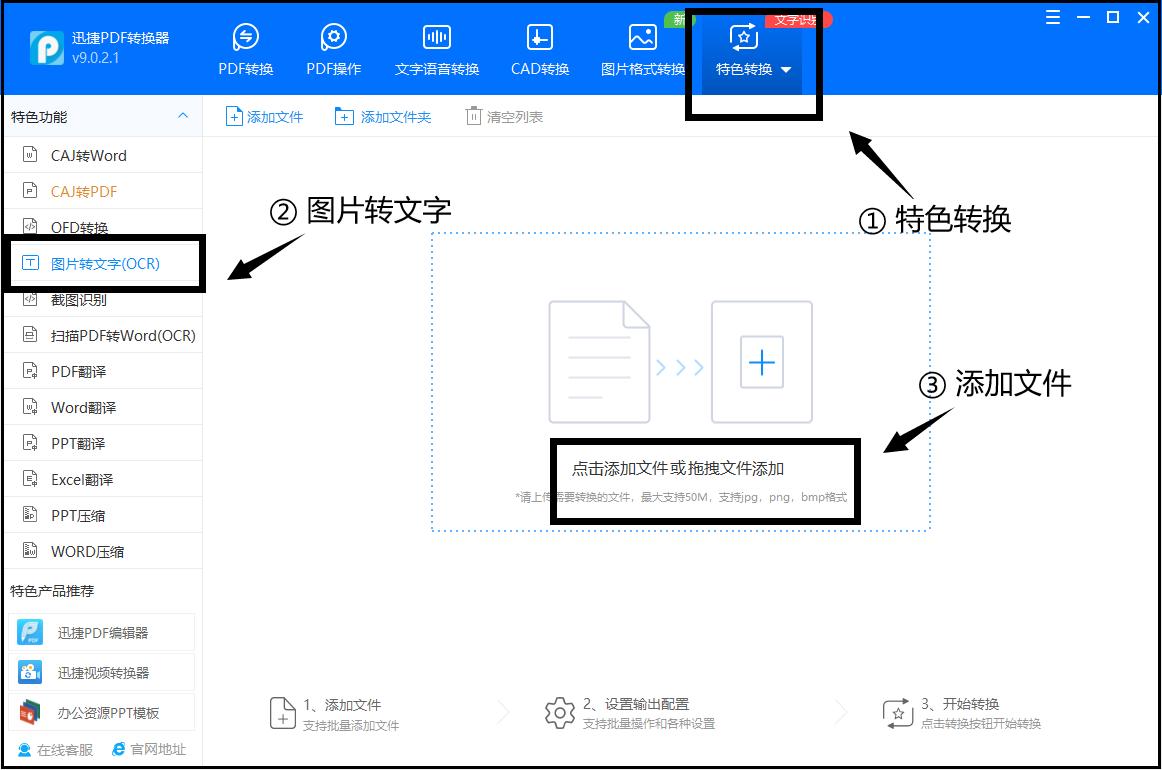Open the 扫描PDF转Word(OCR) feature

pos(117,335)
